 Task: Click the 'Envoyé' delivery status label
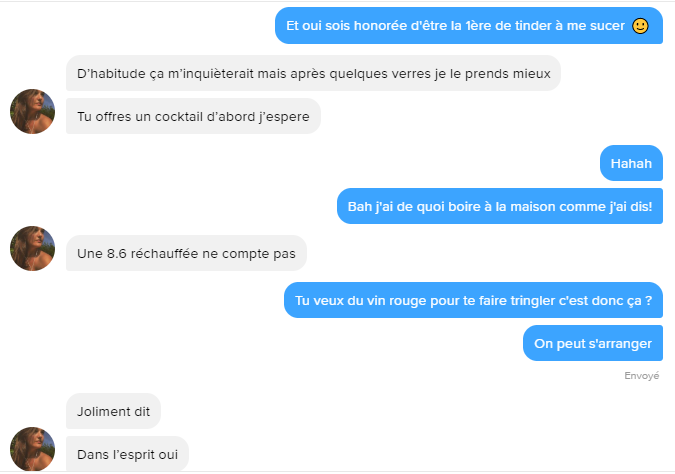coord(641,375)
